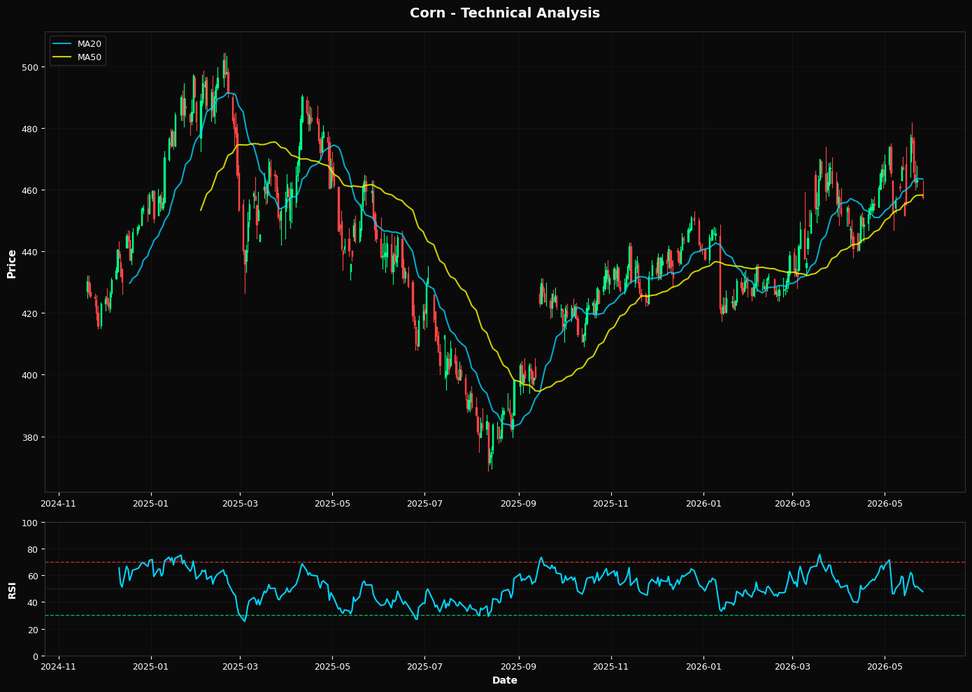Click the 440 price axis tick

coord(32,252)
